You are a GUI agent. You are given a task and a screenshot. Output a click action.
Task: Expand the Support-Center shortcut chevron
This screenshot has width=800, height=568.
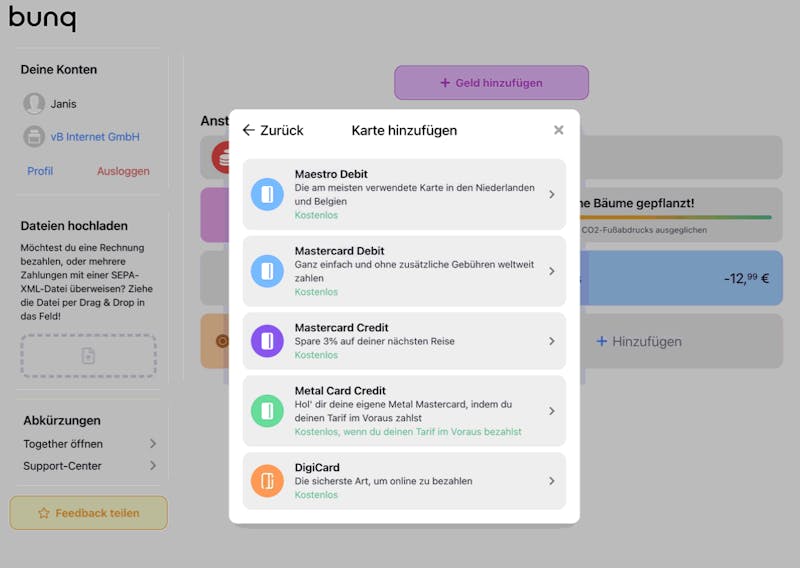[153, 465]
